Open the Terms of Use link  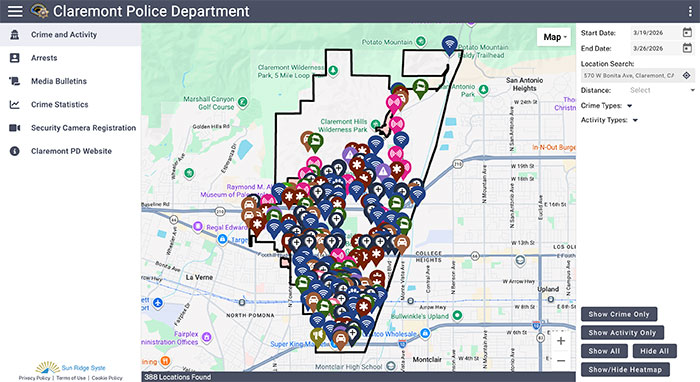pyautogui.click(x=71, y=378)
